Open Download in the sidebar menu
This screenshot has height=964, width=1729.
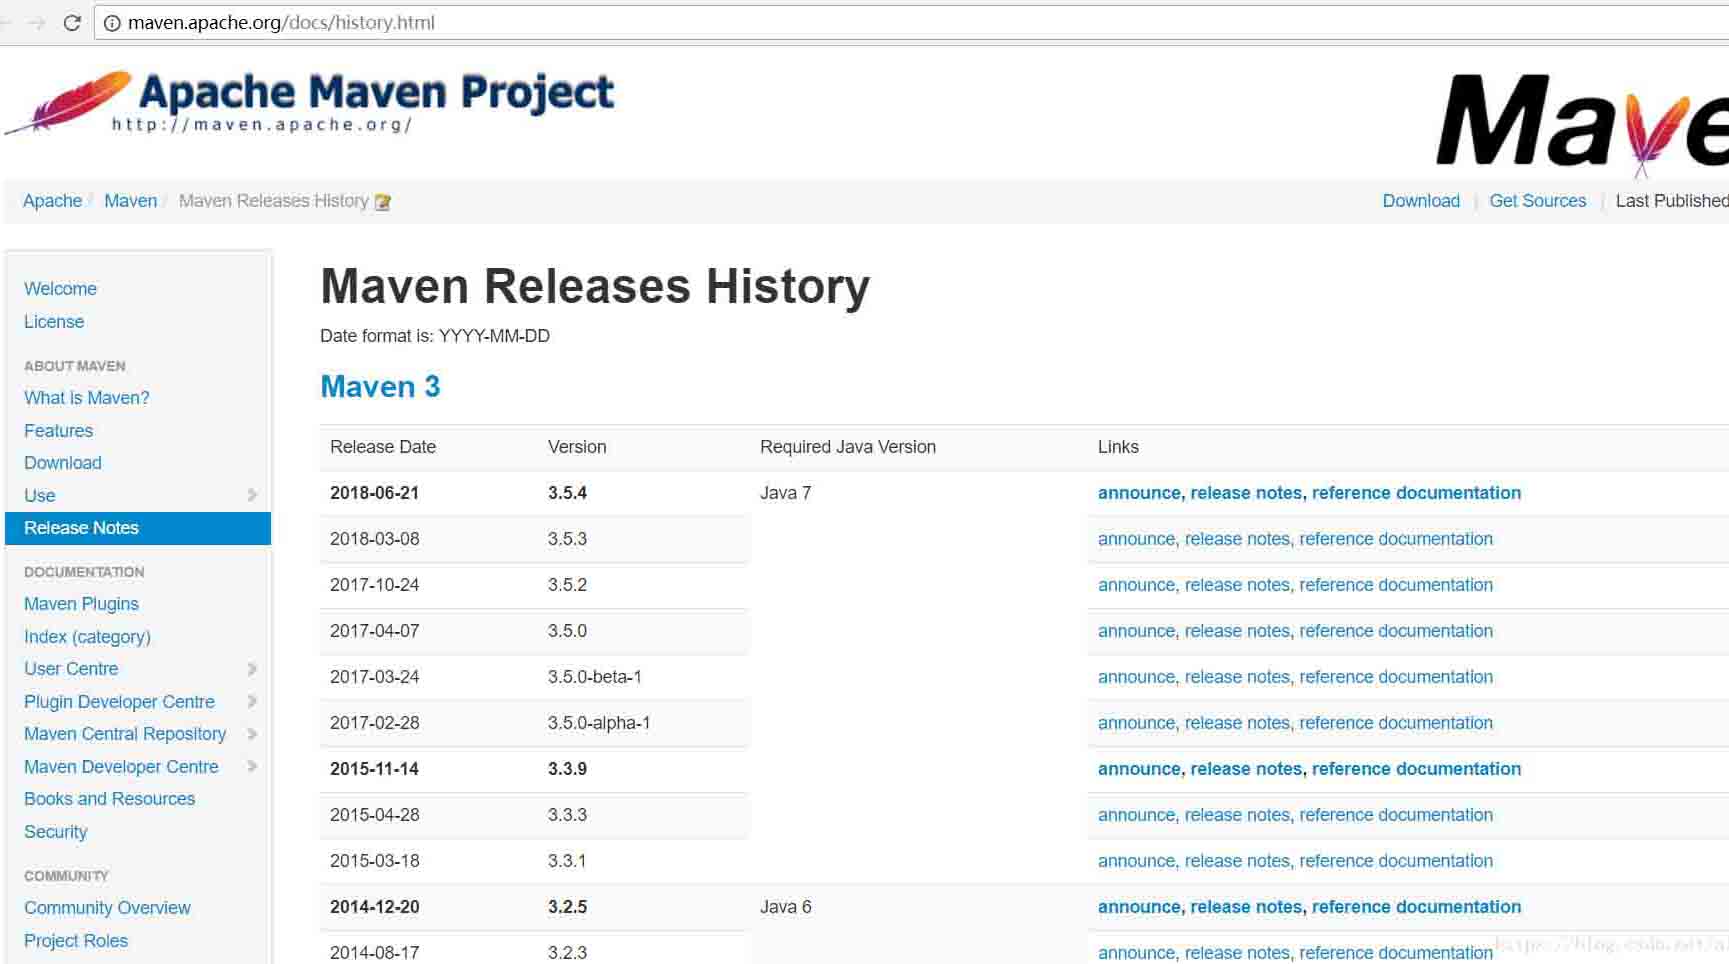click(x=63, y=462)
